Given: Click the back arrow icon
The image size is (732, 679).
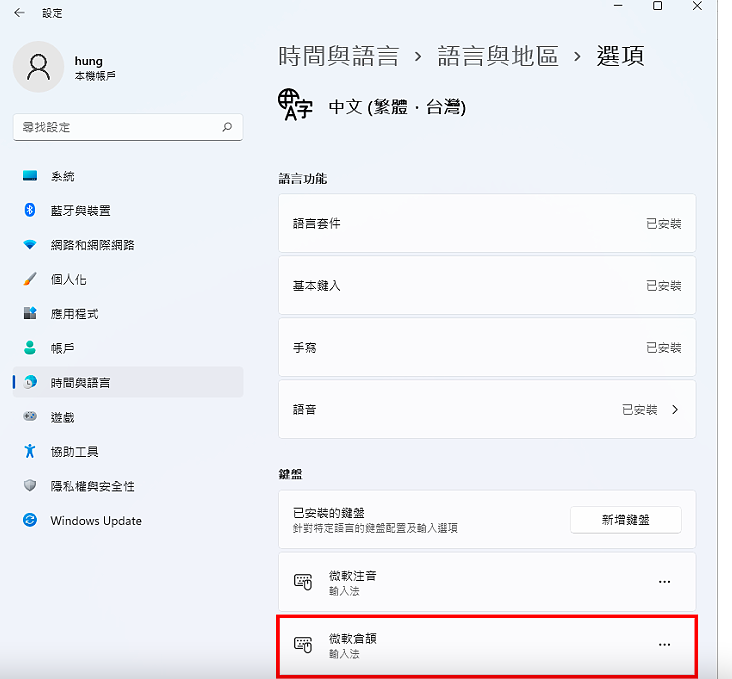Looking at the screenshot, I should coord(19,13).
